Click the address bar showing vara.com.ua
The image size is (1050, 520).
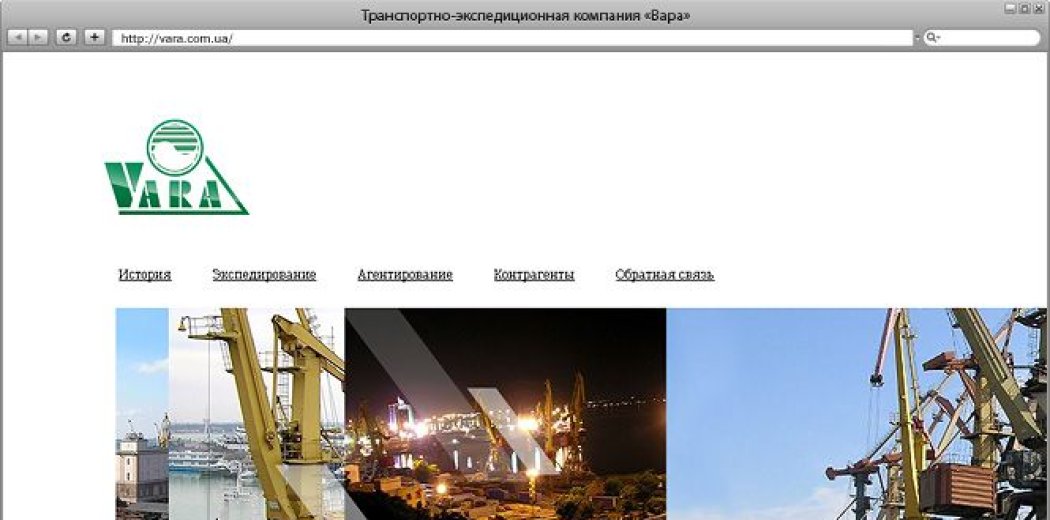512,38
